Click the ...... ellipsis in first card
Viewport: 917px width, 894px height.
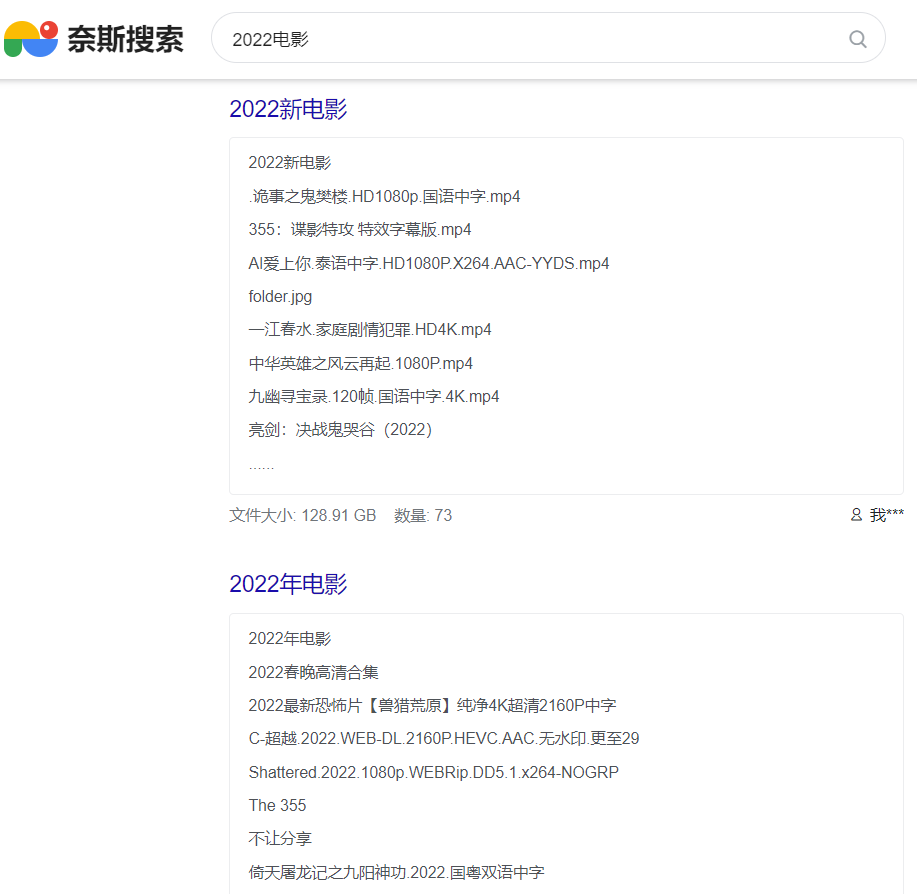pyautogui.click(x=261, y=466)
